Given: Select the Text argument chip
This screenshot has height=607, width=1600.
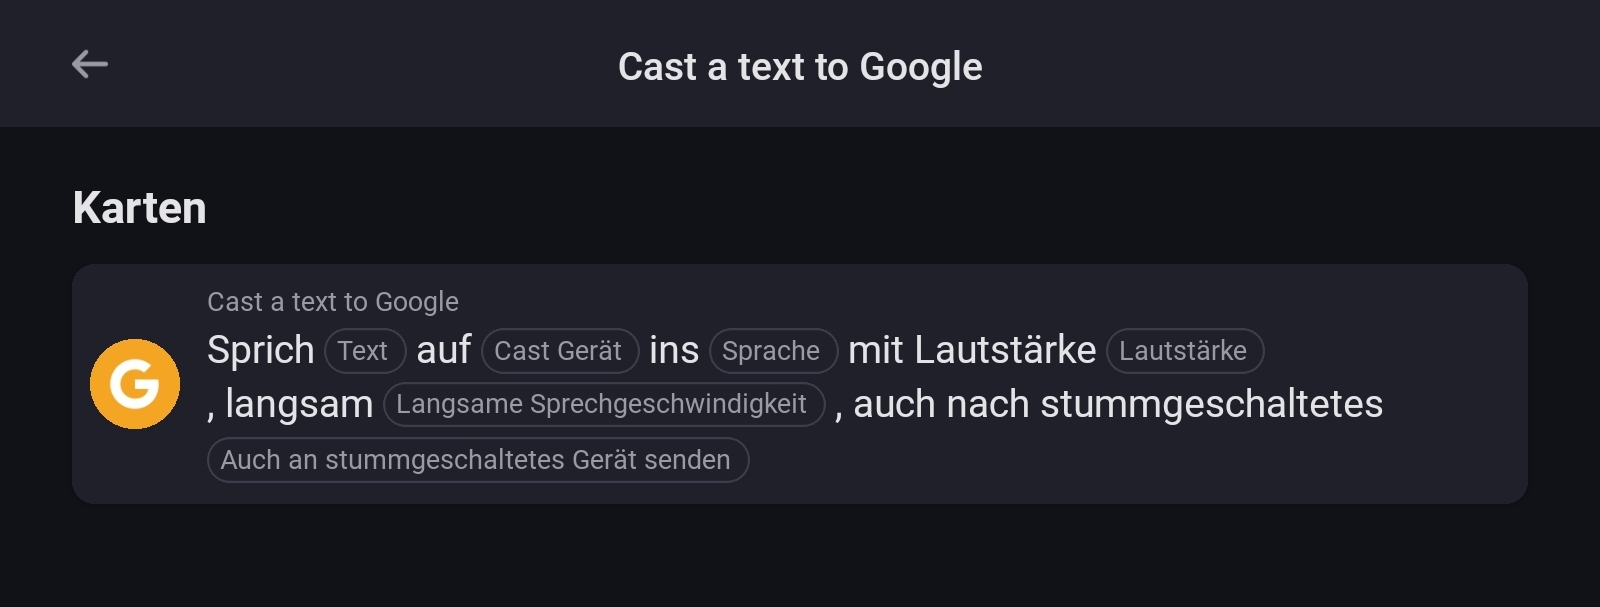Looking at the screenshot, I should [x=364, y=351].
